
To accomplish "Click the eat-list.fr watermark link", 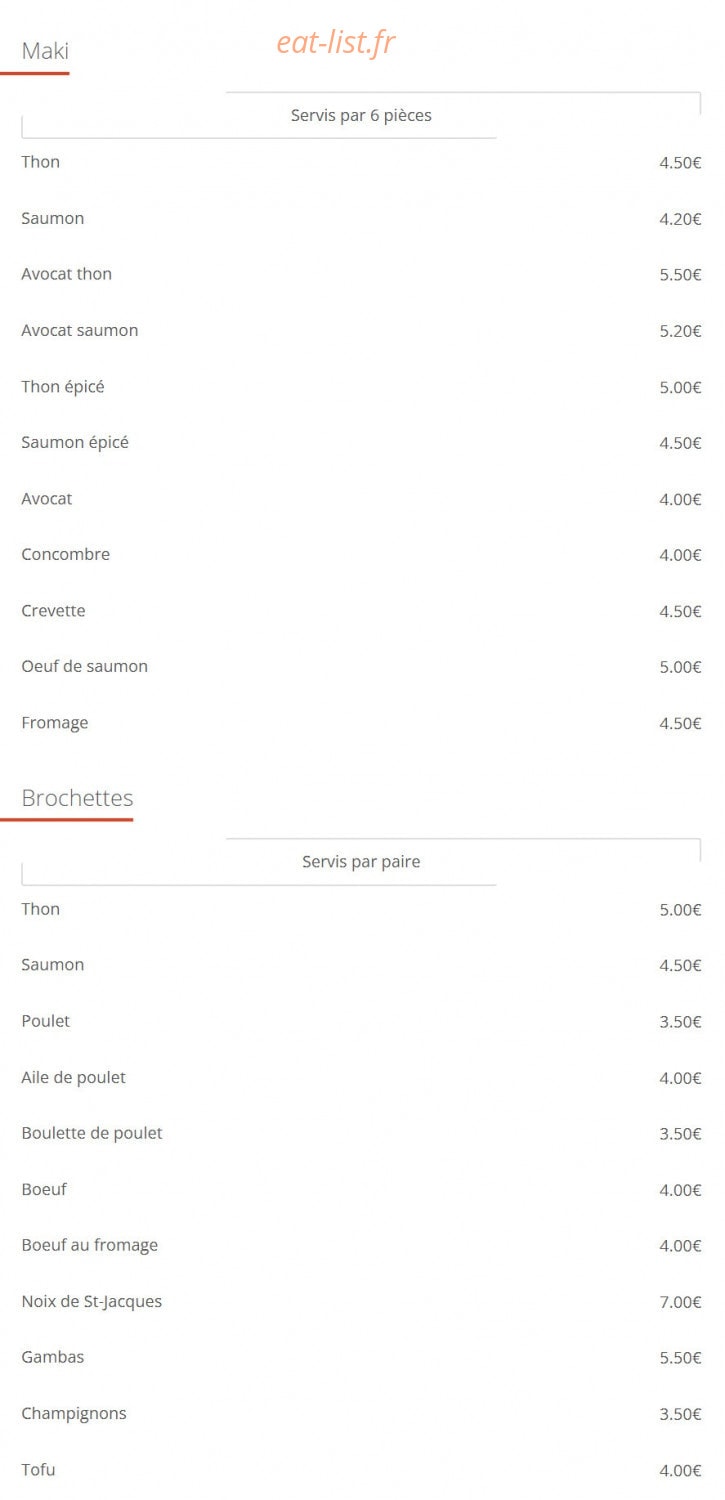I will 336,42.
